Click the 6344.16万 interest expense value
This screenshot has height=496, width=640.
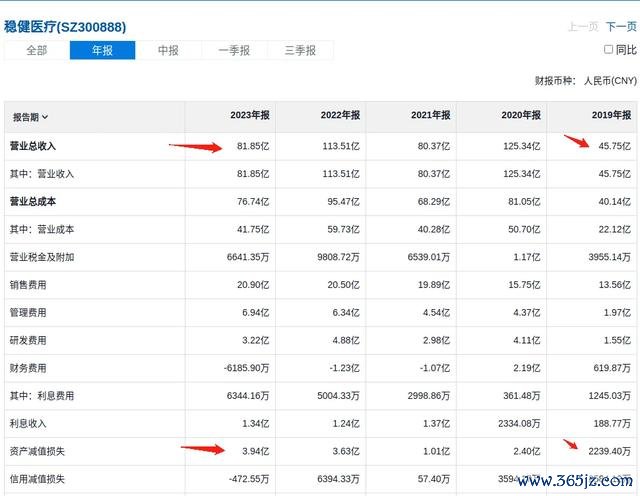tap(248, 396)
